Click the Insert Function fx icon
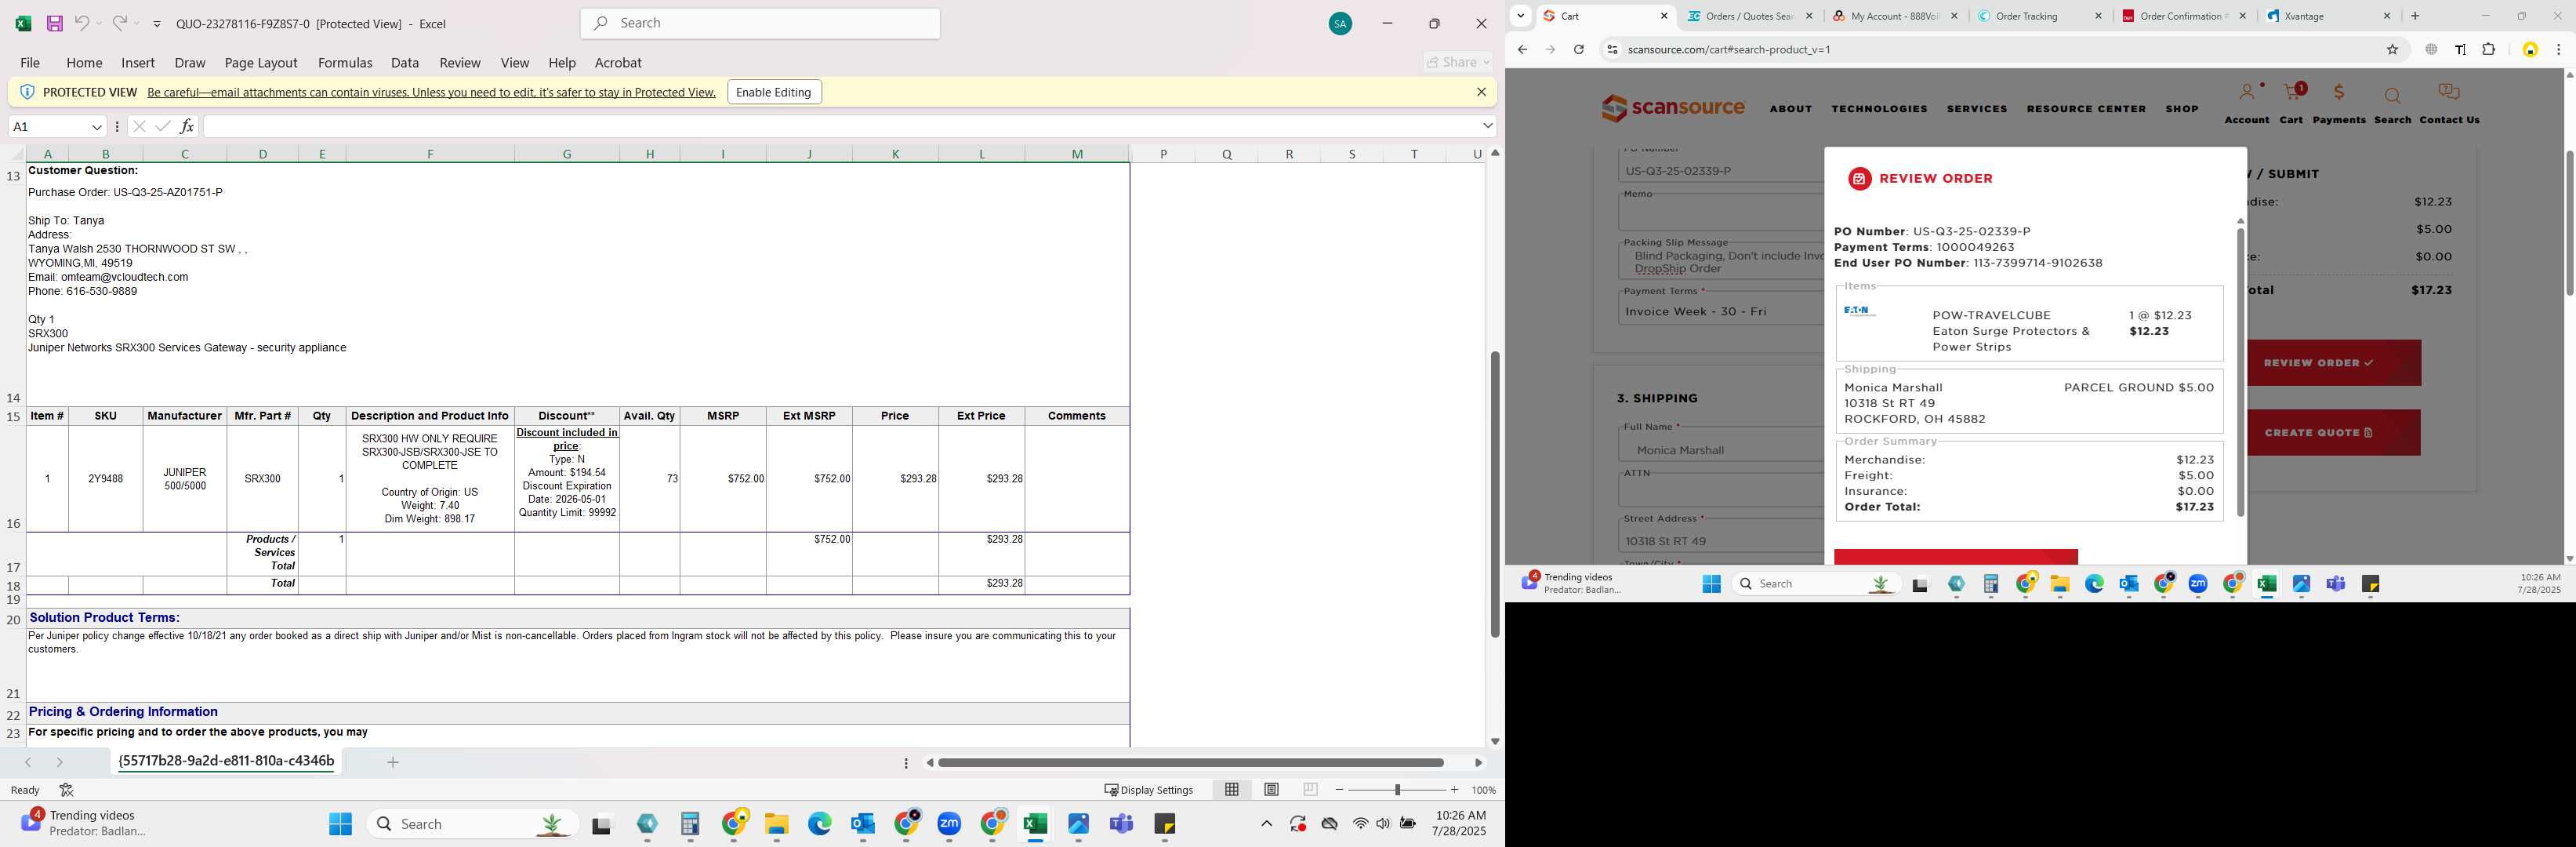The image size is (2576, 847). point(186,127)
